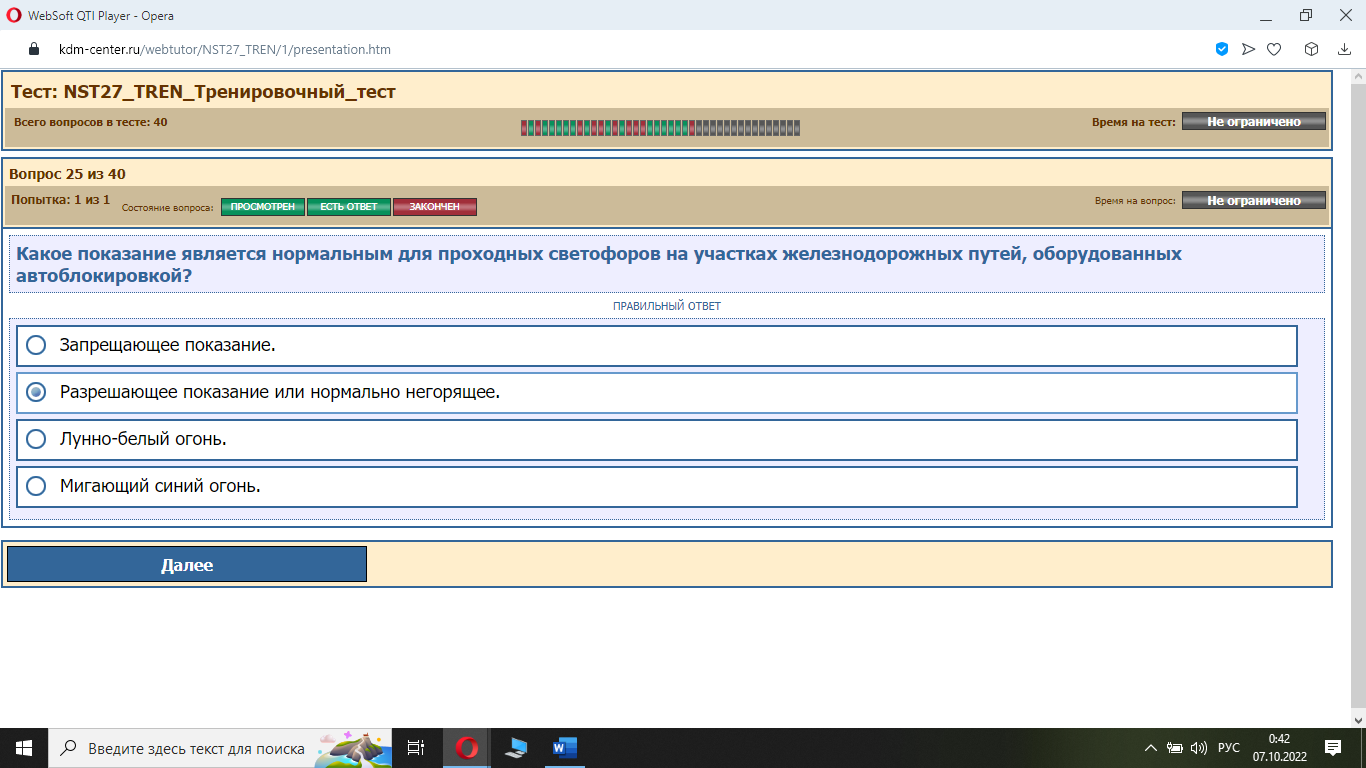Click the 'Всего вопросов в тесте: 40' text
The image size is (1366, 768).
coord(91,122)
